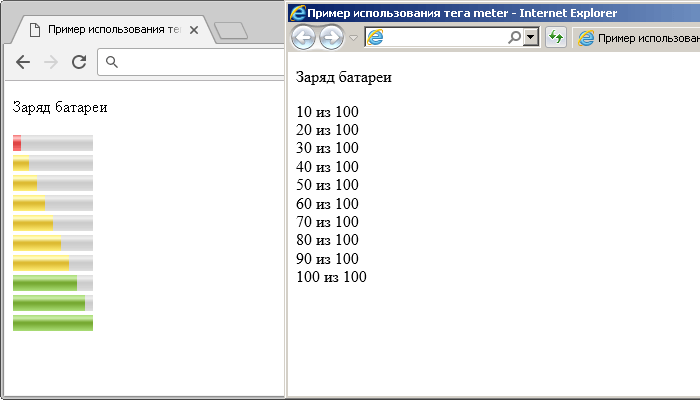Refresh the page in Internet Explorer
This screenshot has height=400, width=700.
[x=556, y=38]
